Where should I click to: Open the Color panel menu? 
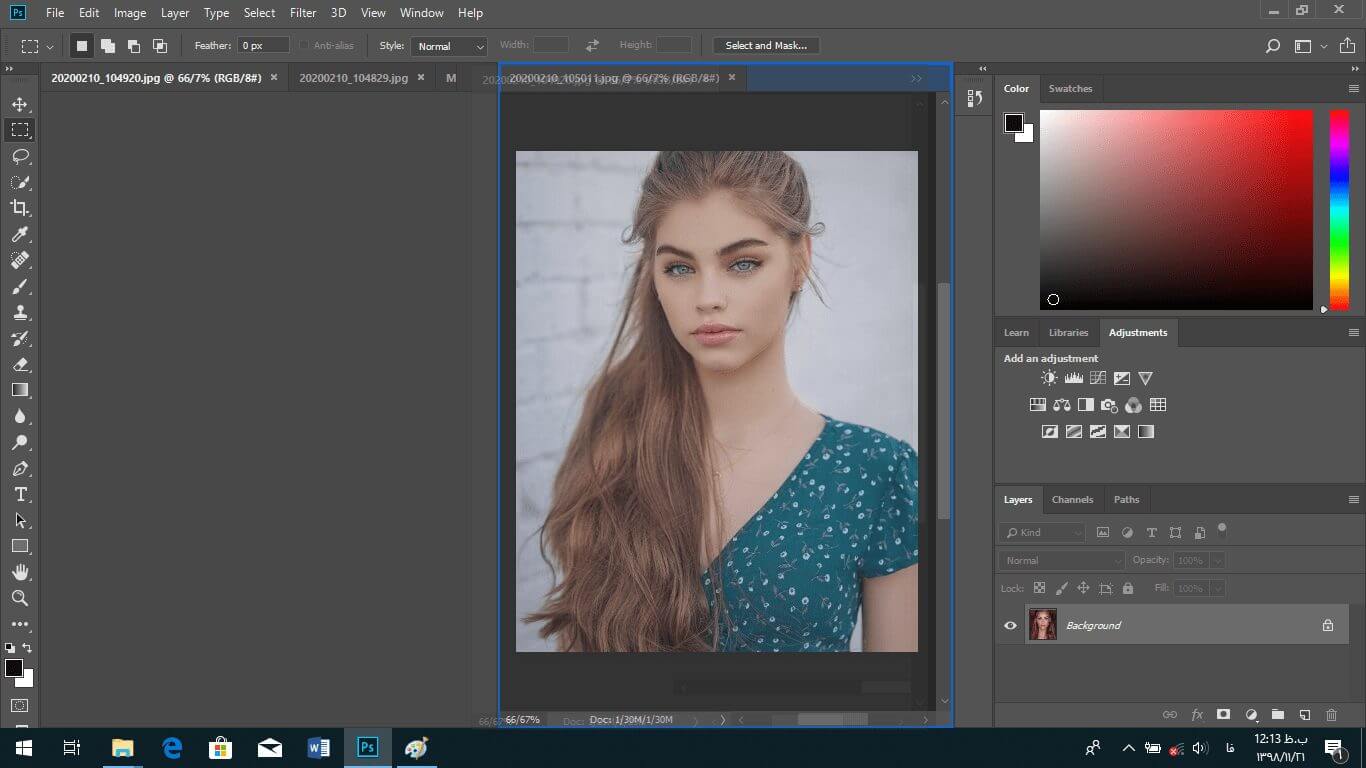tap(1354, 88)
